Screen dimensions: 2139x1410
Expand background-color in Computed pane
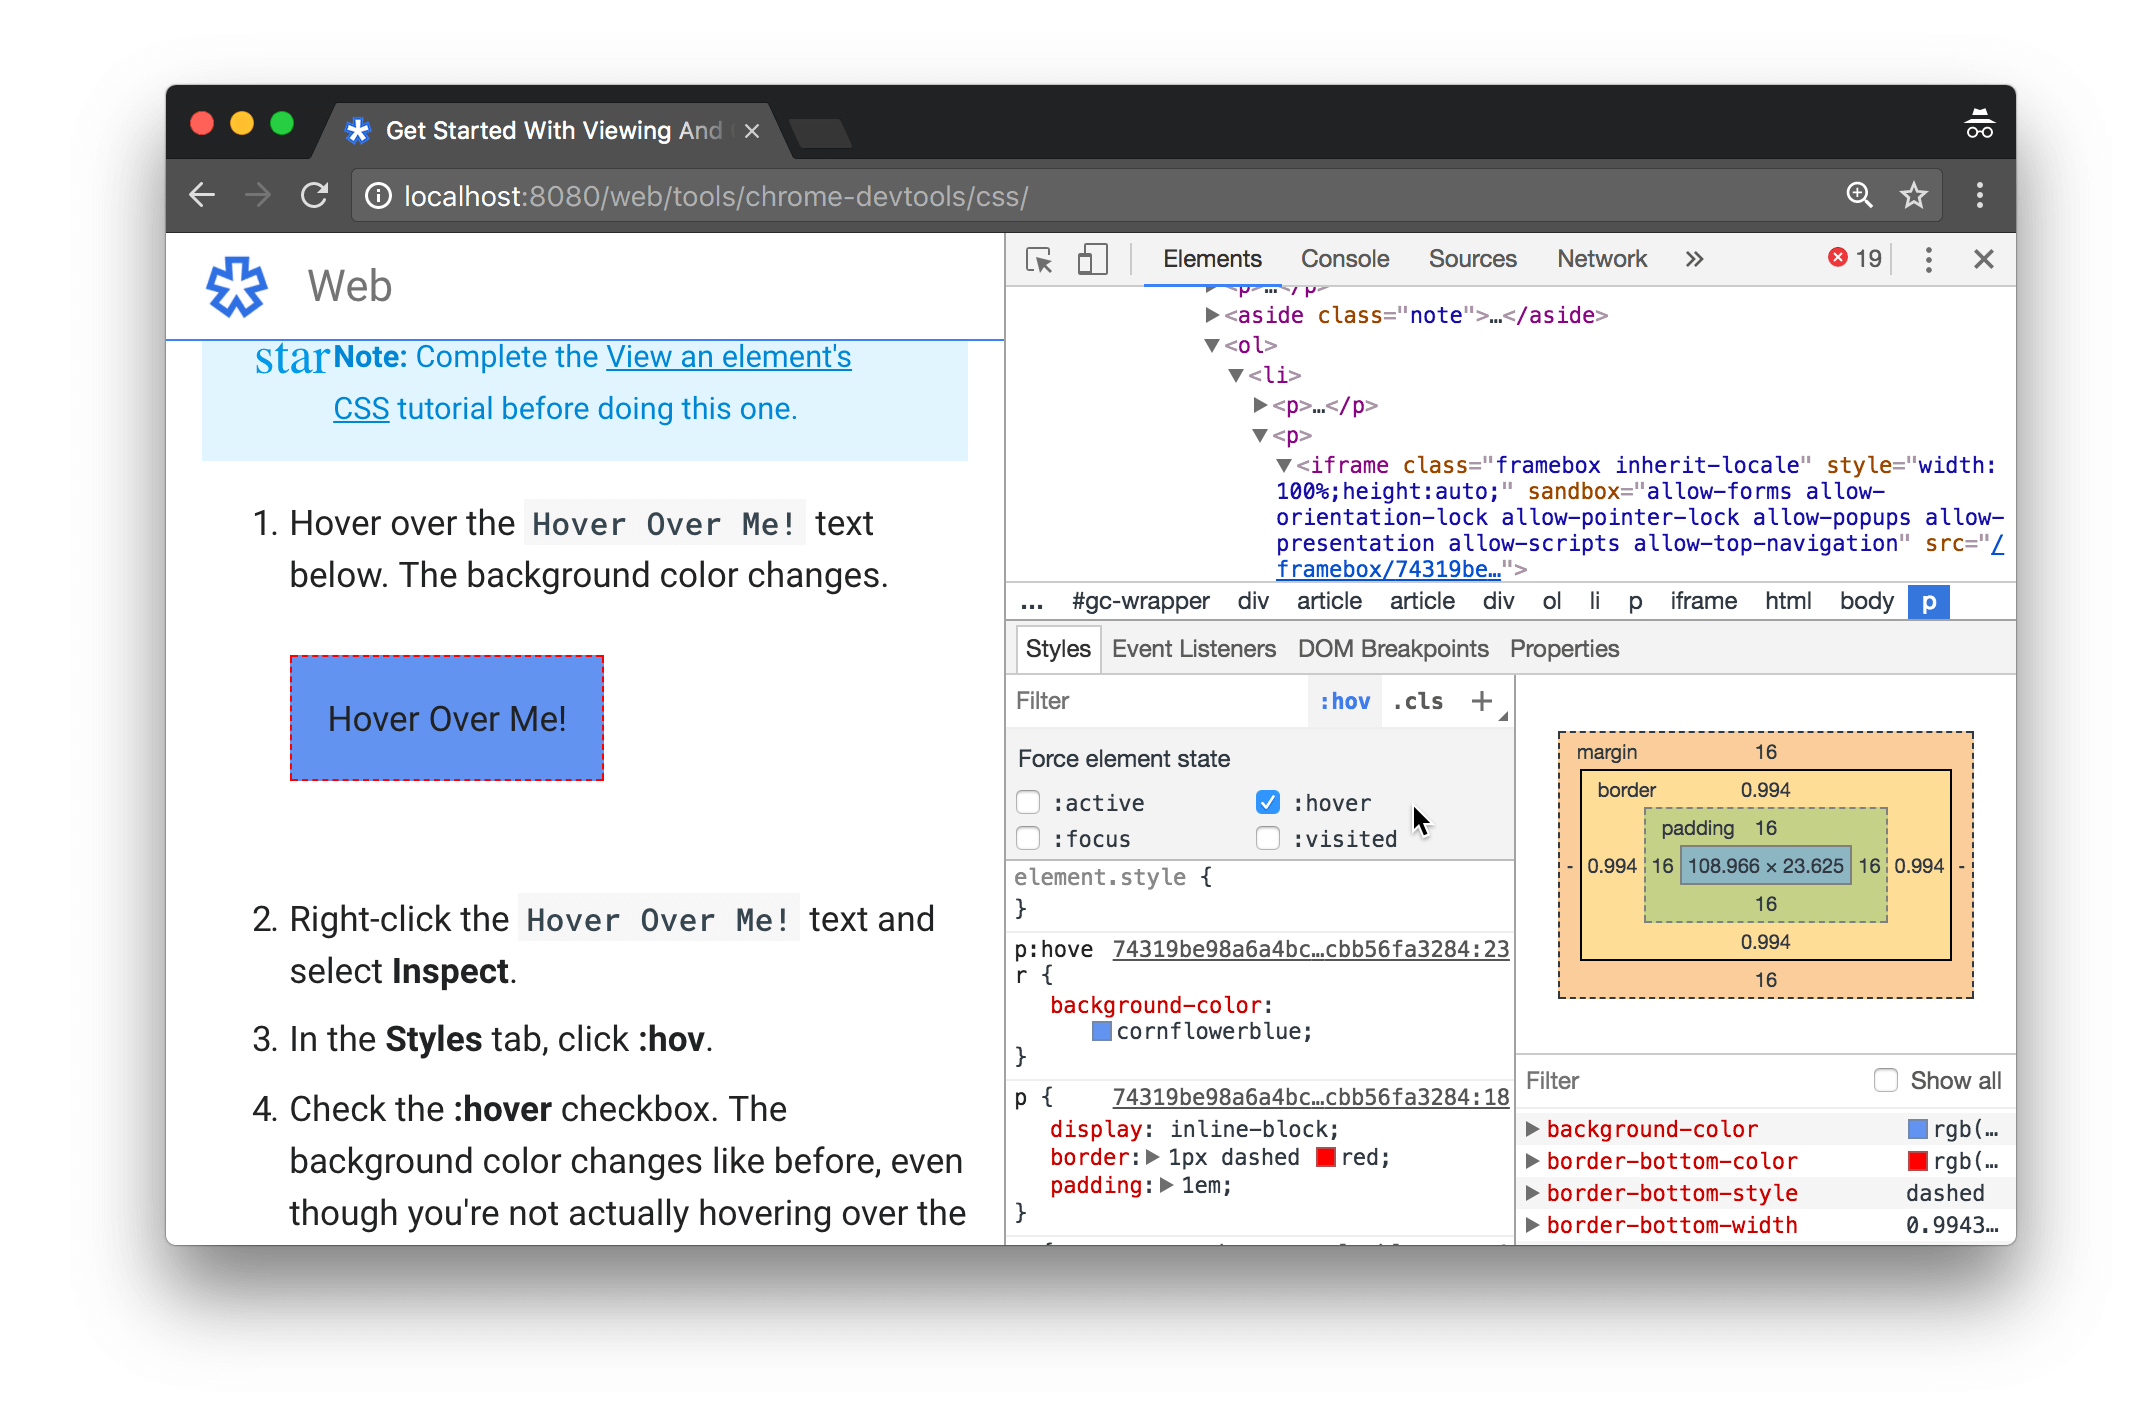pyautogui.click(x=1533, y=1128)
